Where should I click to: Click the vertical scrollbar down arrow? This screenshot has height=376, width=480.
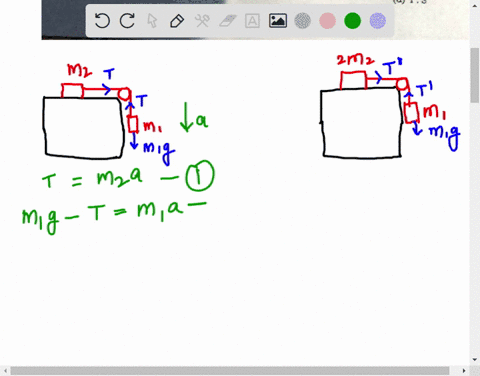pyautogui.click(x=475, y=360)
